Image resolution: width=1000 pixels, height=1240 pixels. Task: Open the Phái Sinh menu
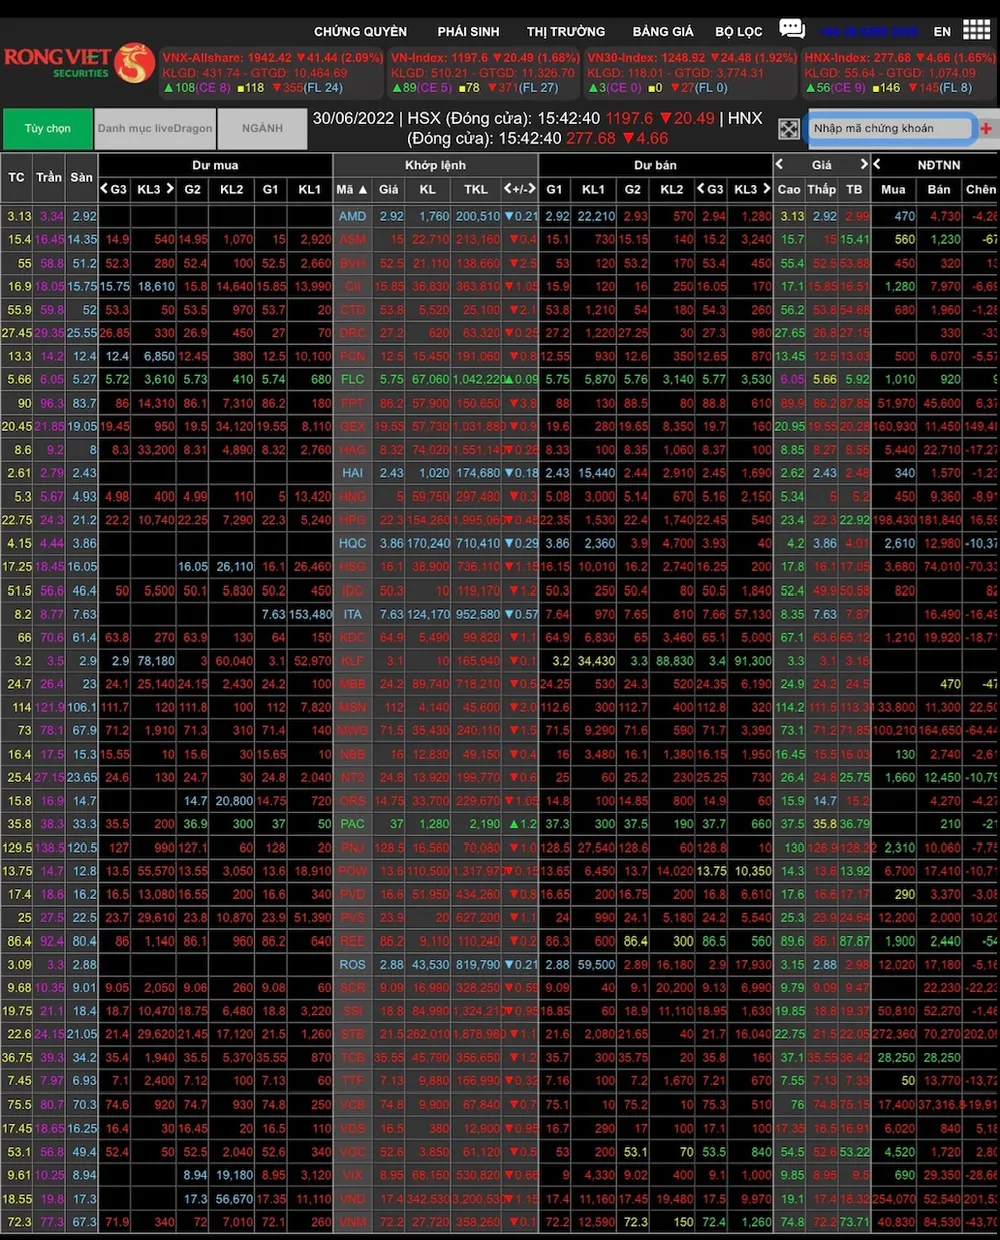468,31
